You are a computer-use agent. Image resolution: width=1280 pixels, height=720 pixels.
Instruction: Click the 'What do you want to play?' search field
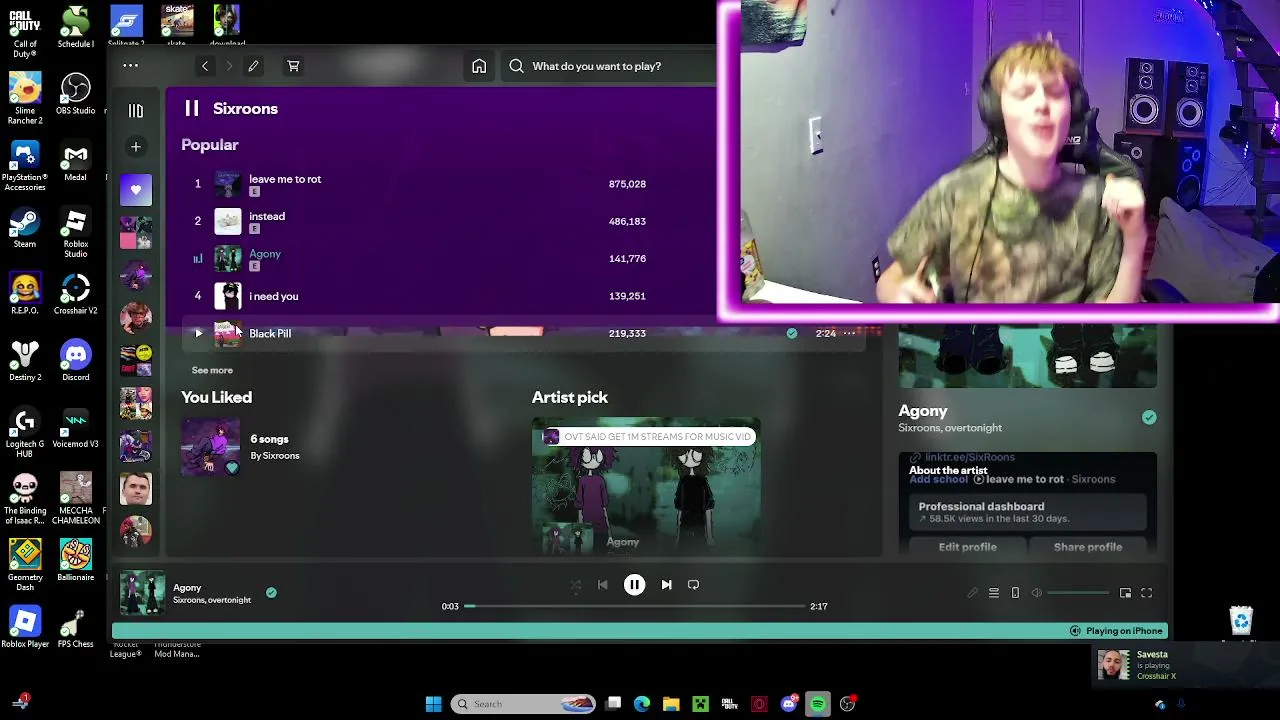point(610,66)
